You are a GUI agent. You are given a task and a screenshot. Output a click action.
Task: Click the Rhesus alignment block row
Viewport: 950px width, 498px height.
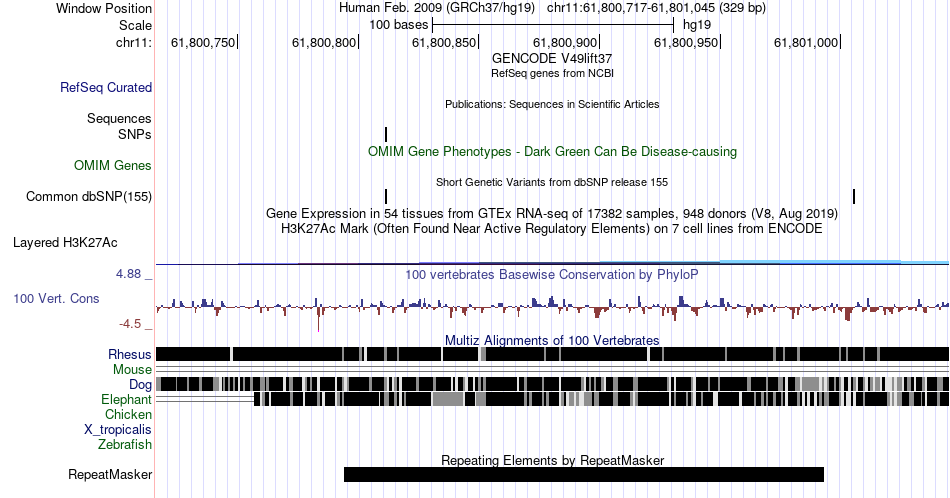553,354
